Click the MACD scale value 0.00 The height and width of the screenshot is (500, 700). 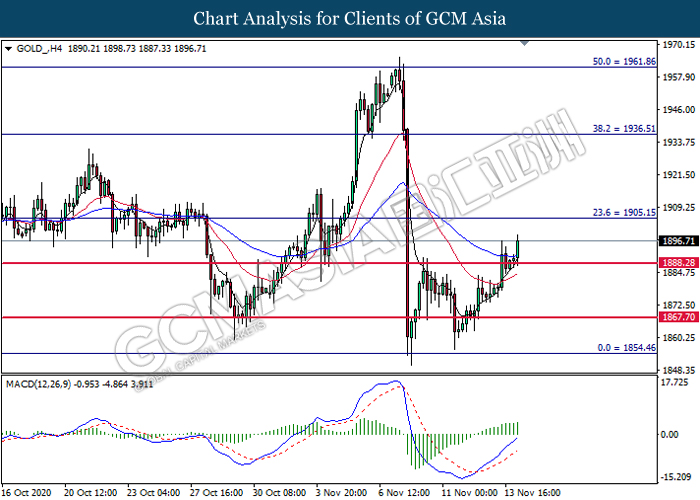[669, 434]
